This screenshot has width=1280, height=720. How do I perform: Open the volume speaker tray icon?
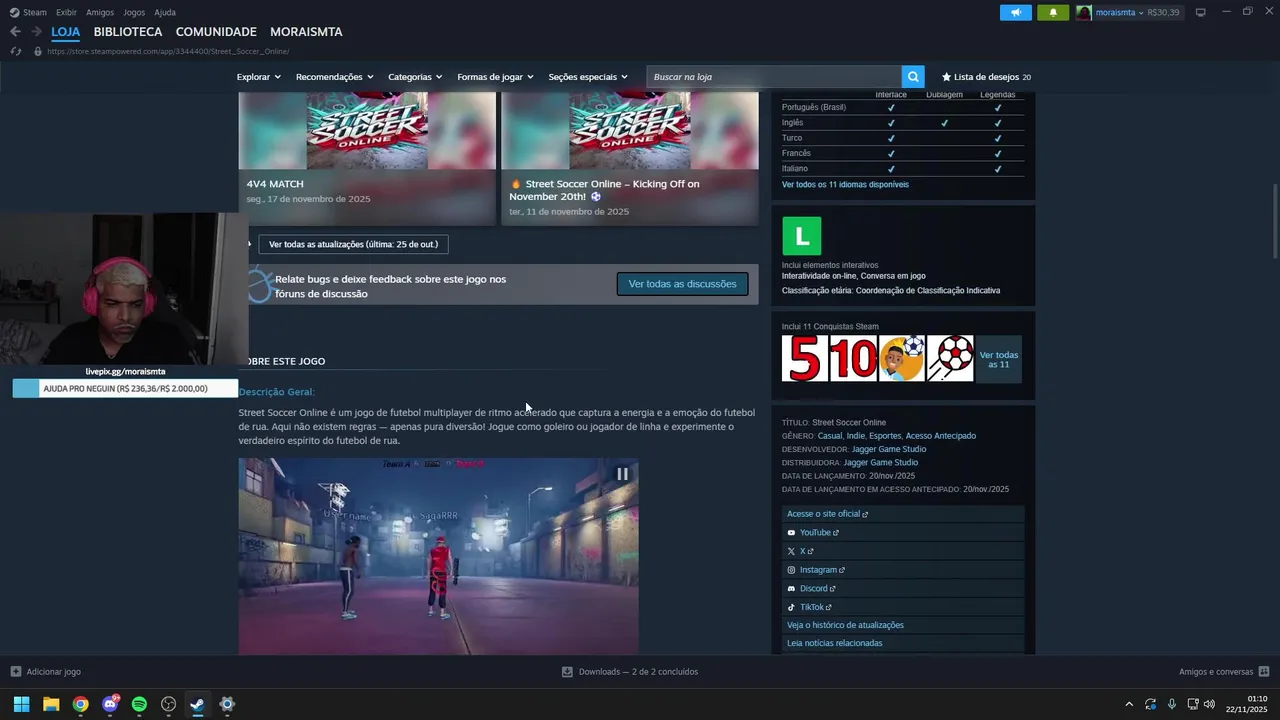pos(1209,704)
